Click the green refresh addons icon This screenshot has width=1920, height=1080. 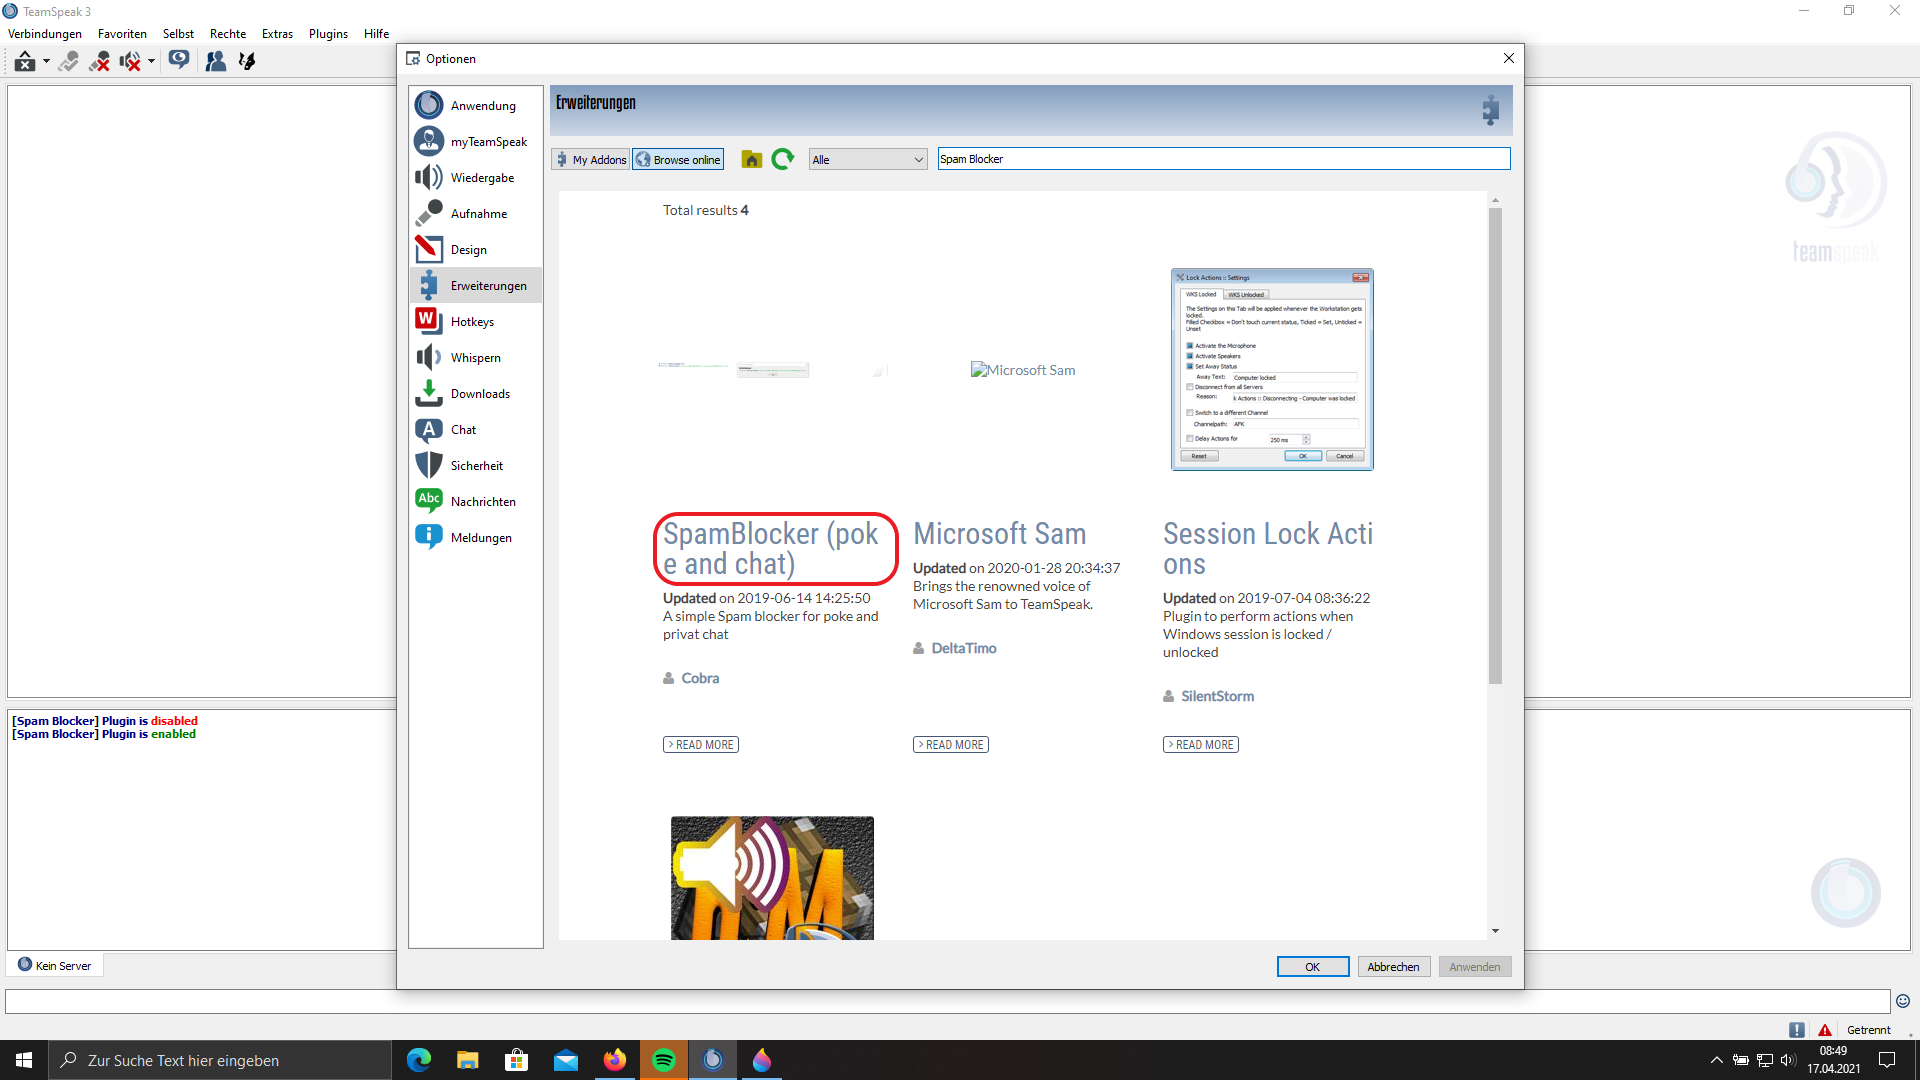click(783, 159)
